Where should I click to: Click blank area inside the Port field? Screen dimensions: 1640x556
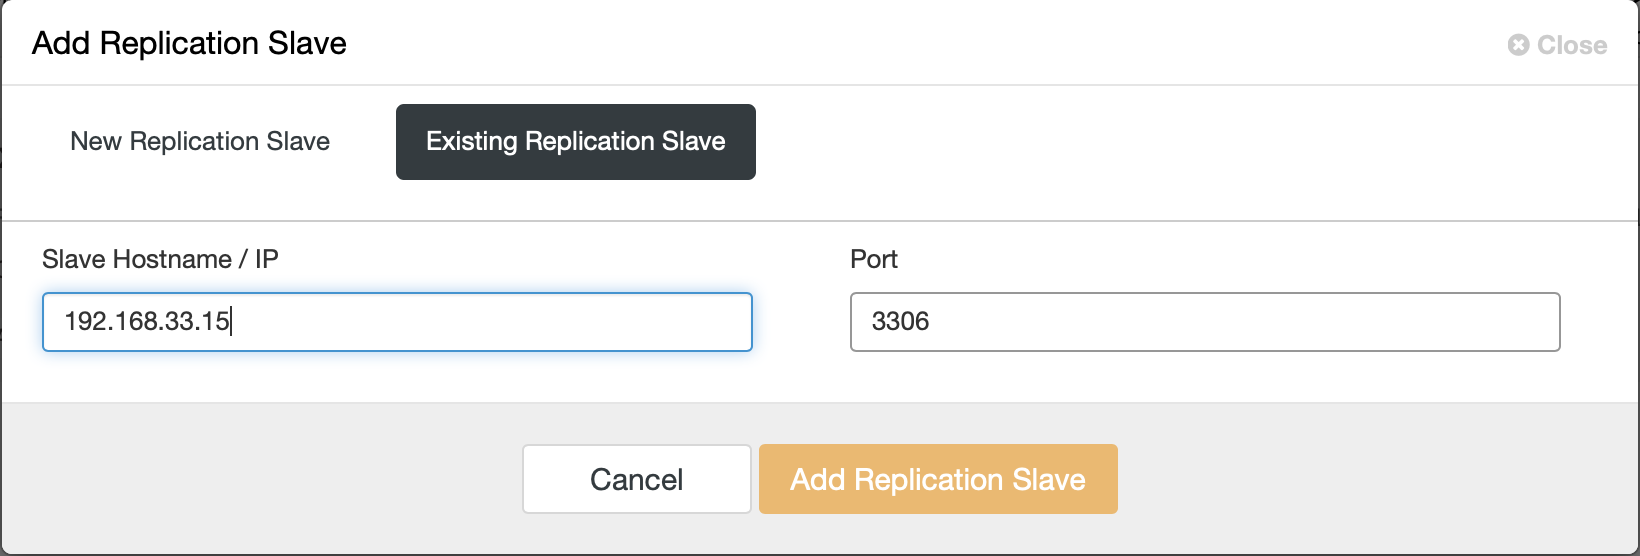pyautogui.click(x=1250, y=322)
